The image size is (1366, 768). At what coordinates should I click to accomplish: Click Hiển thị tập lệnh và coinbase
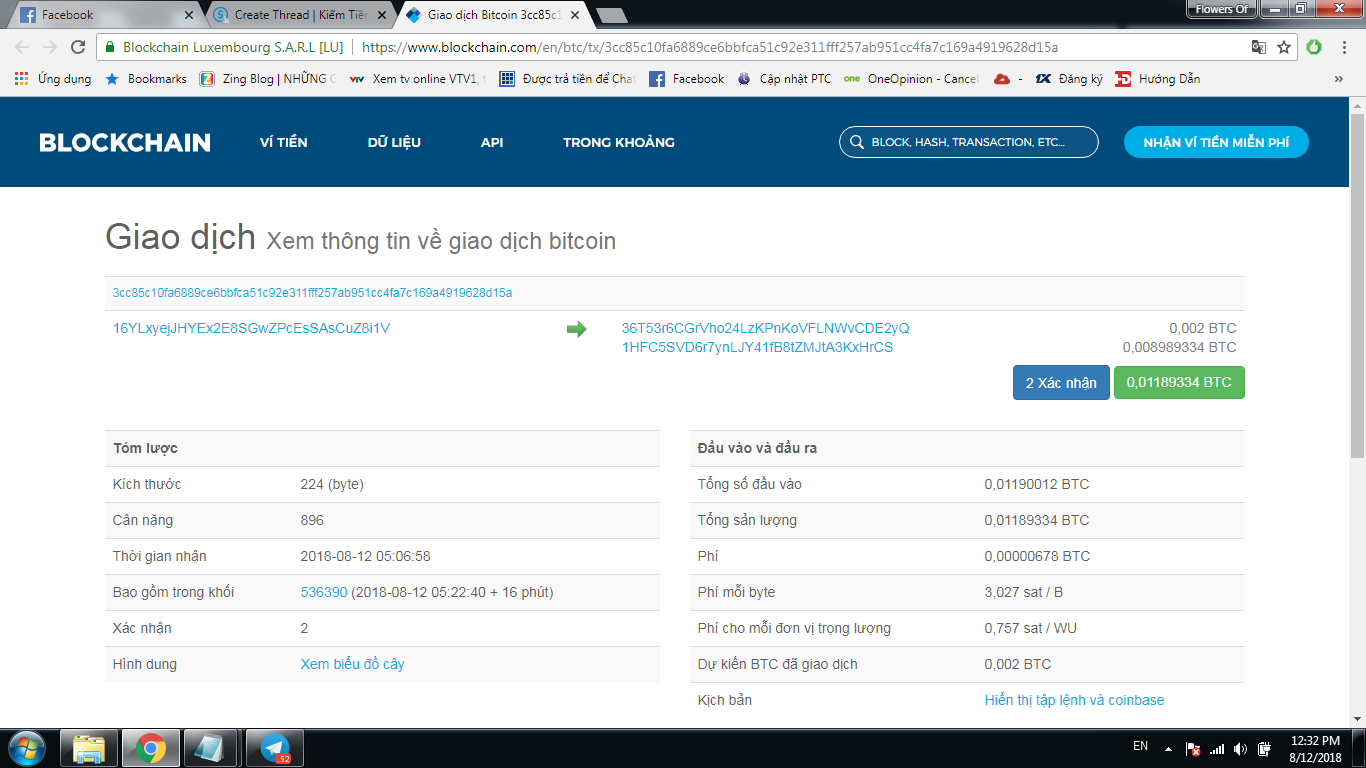pyautogui.click(x=1074, y=700)
